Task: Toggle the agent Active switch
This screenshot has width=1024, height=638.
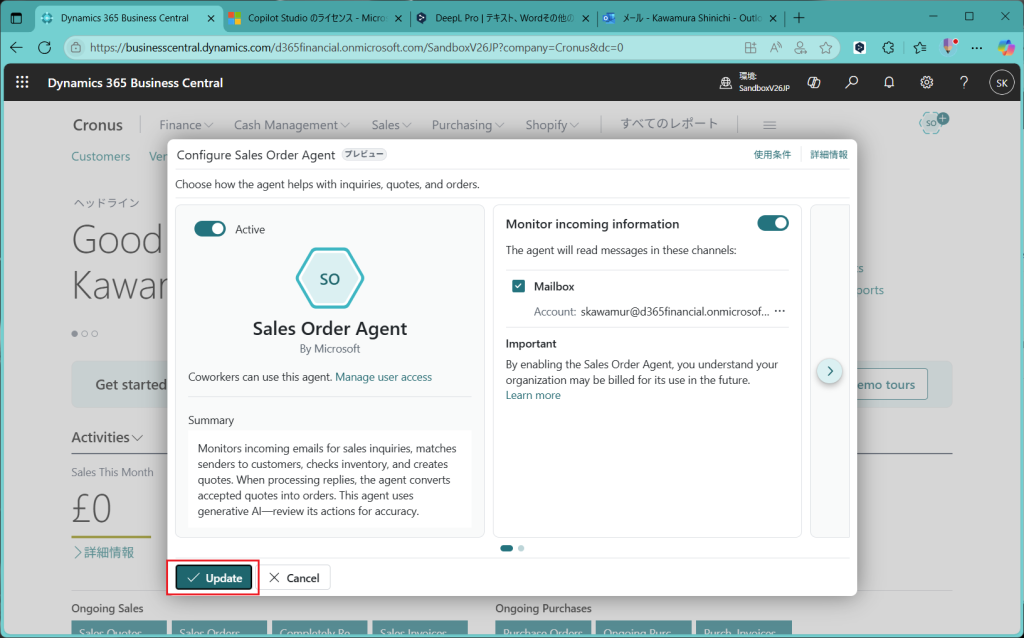Action: tap(210, 229)
